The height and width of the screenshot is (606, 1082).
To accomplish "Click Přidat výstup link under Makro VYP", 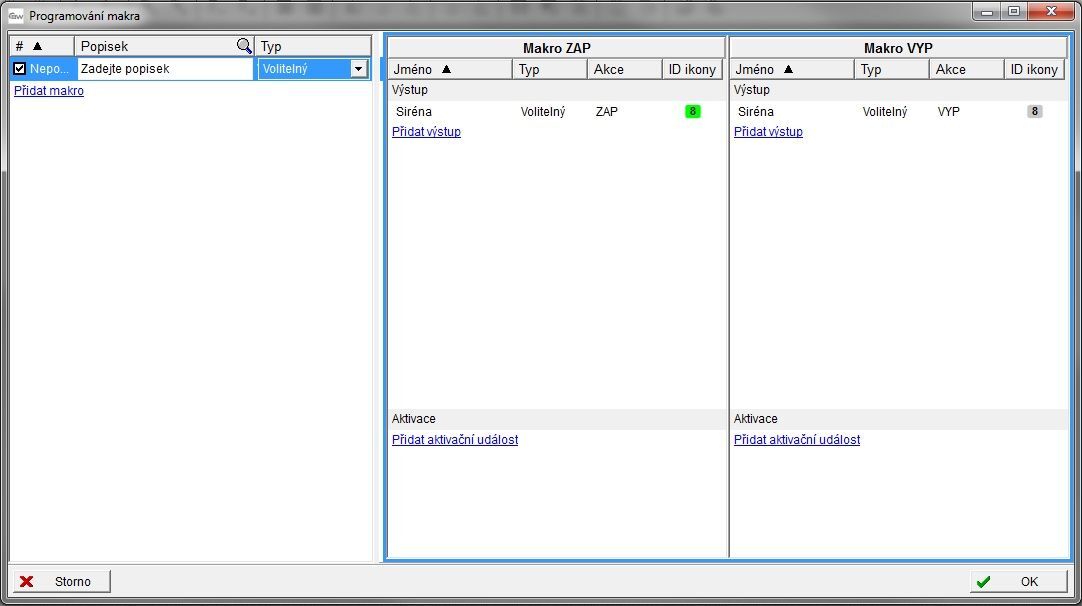I will 768,132.
